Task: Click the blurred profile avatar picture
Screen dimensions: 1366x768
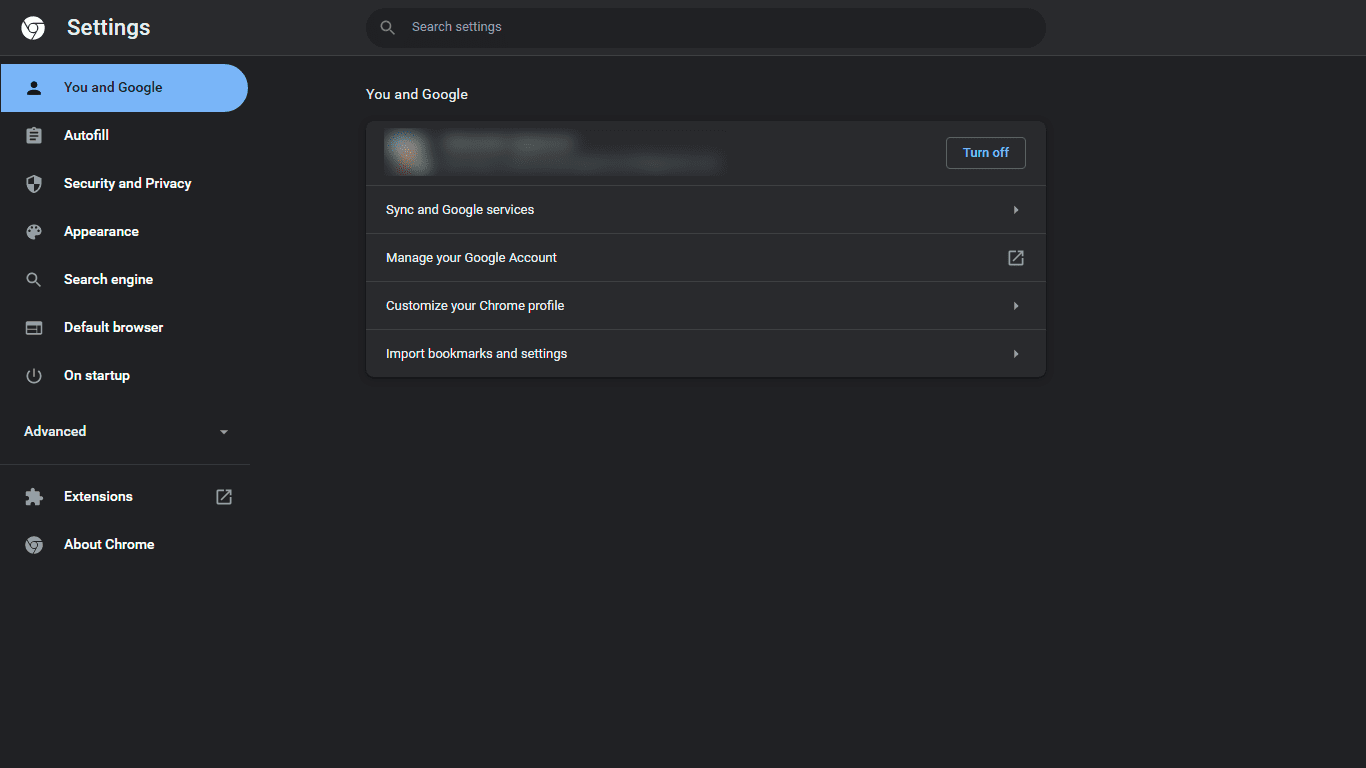Action: [x=408, y=153]
